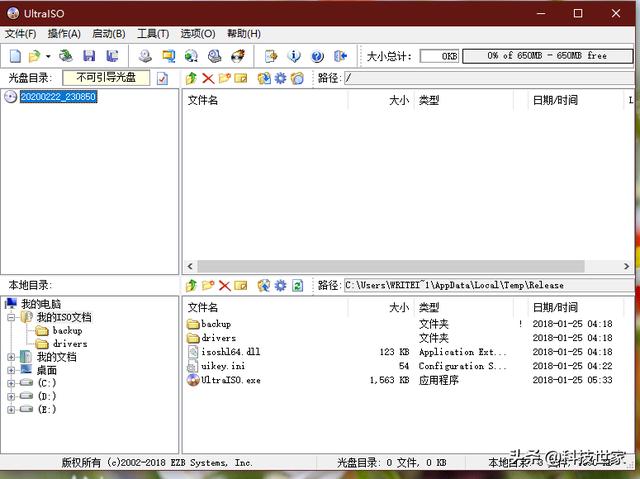Click the scroll left arrow in image list
Screen dimensions: 640x479
[190, 266]
